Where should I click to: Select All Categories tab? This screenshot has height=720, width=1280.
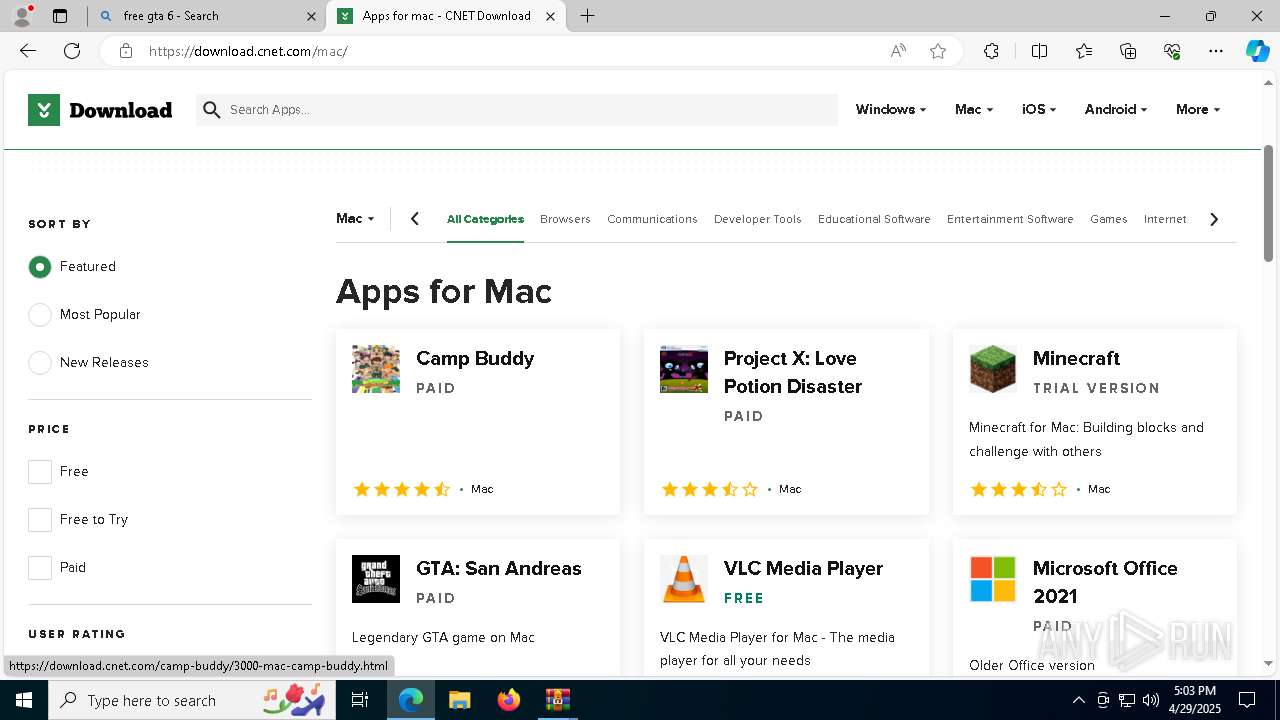click(485, 219)
